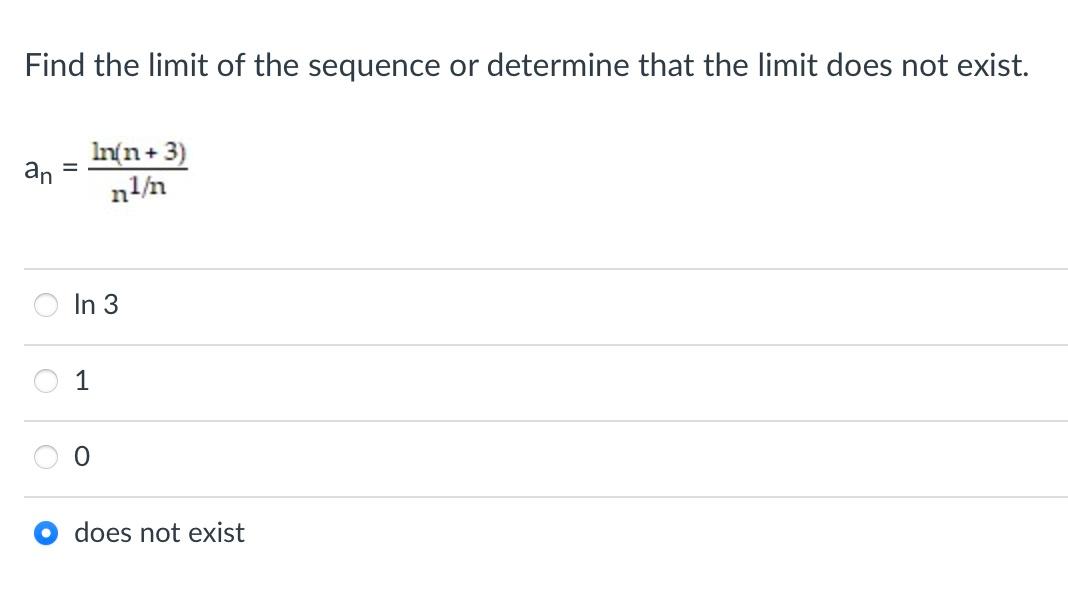
Task: Click the "does not exist" answer label
Action: pos(159,533)
